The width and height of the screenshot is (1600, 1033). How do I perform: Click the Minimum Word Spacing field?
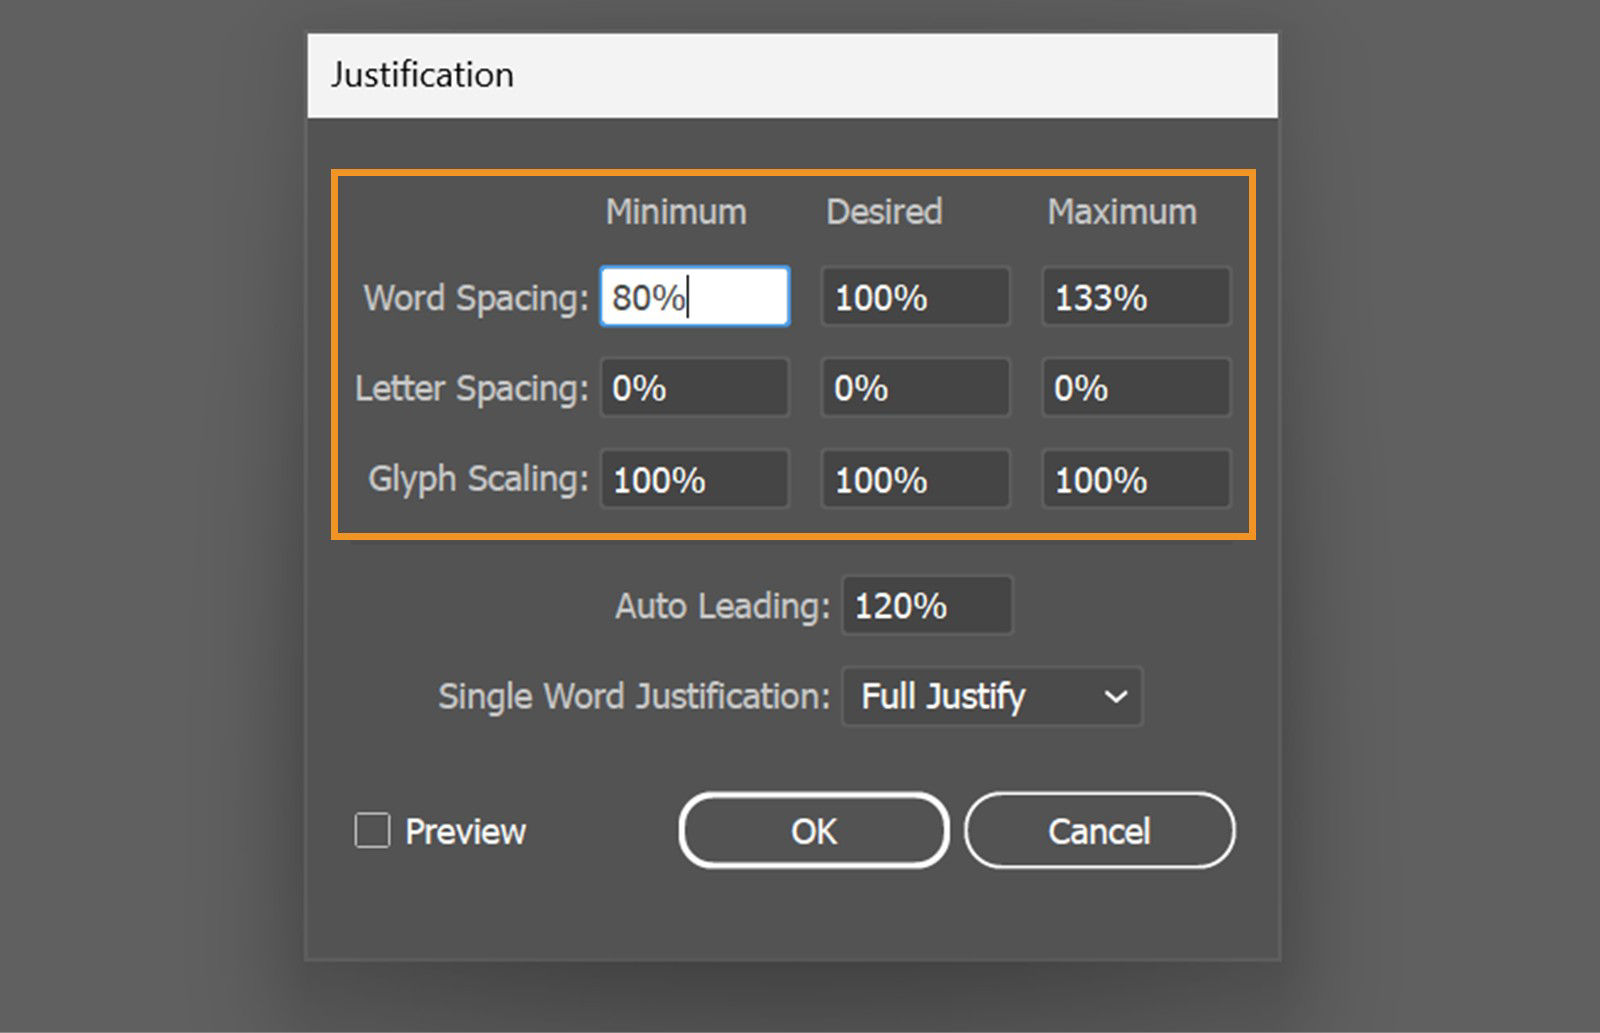(x=693, y=296)
